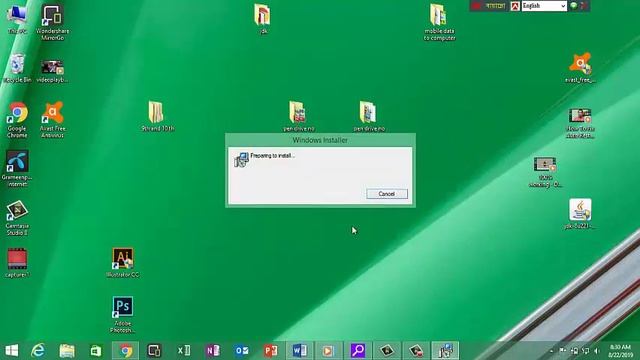The height and width of the screenshot is (360, 640).
Task: Open the Windows Store from taskbar
Action: pos(96,351)
